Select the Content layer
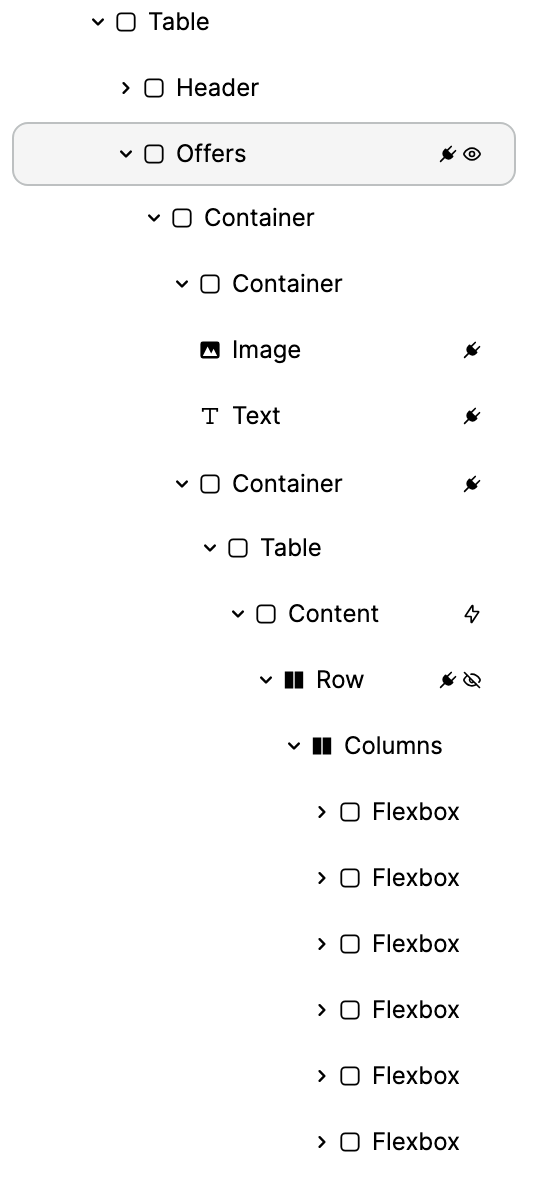The image size is (540, 1184). pyautogui.click(x=333, y=614)
